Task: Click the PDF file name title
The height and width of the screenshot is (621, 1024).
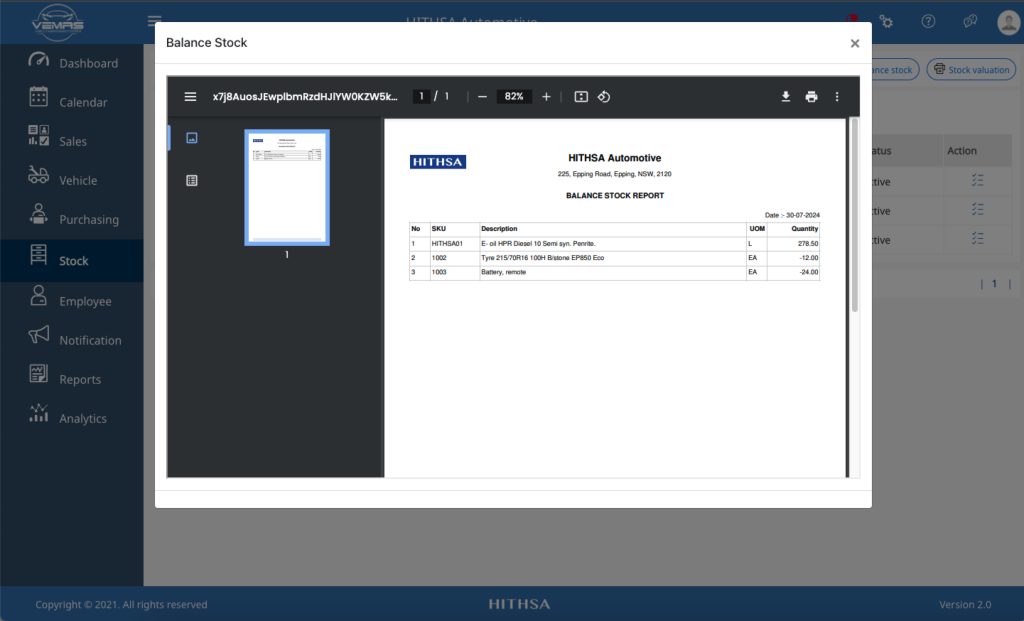Action: pyautogui.click(x=305, y=97)
